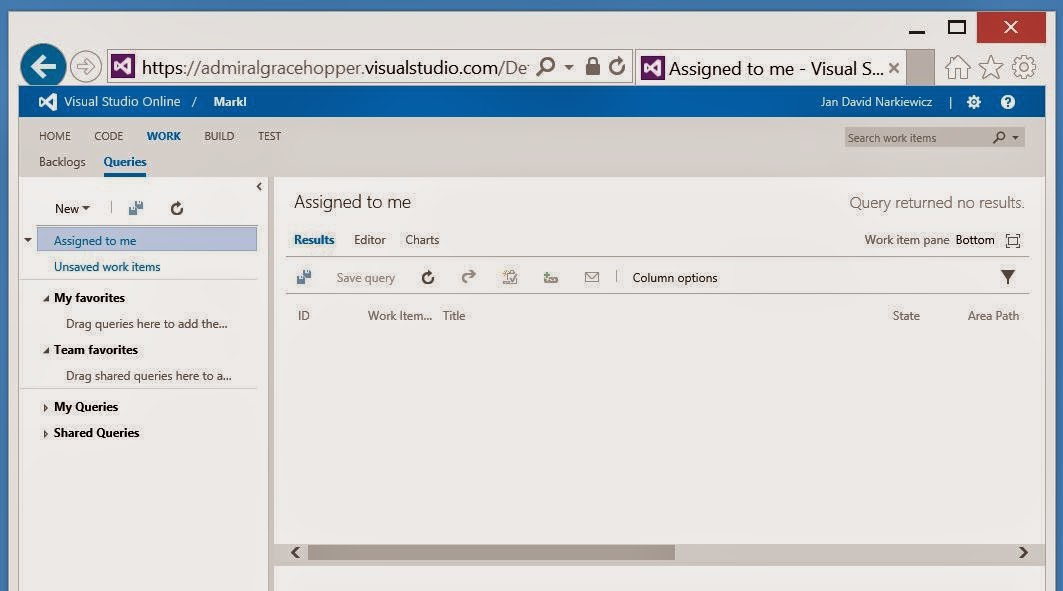Click save icon in results toolbar
Screen dimensions: 1063x591
(304, 277)
